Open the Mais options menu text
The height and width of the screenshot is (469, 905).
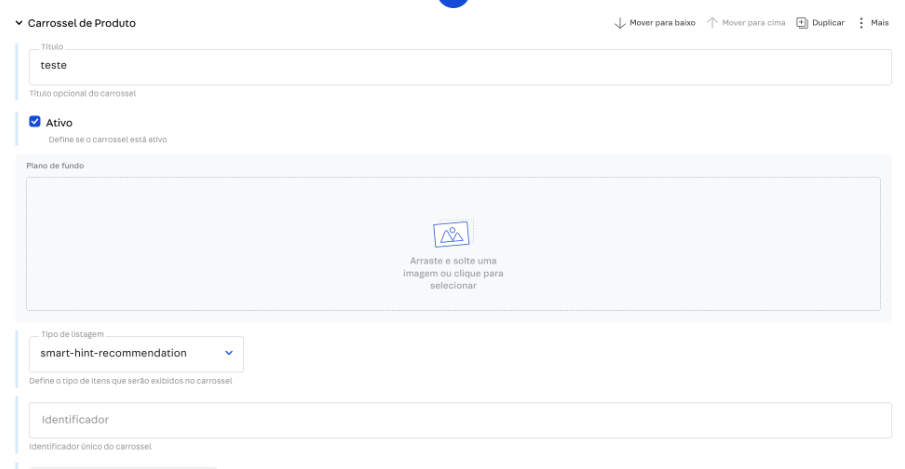click(880, 23)
